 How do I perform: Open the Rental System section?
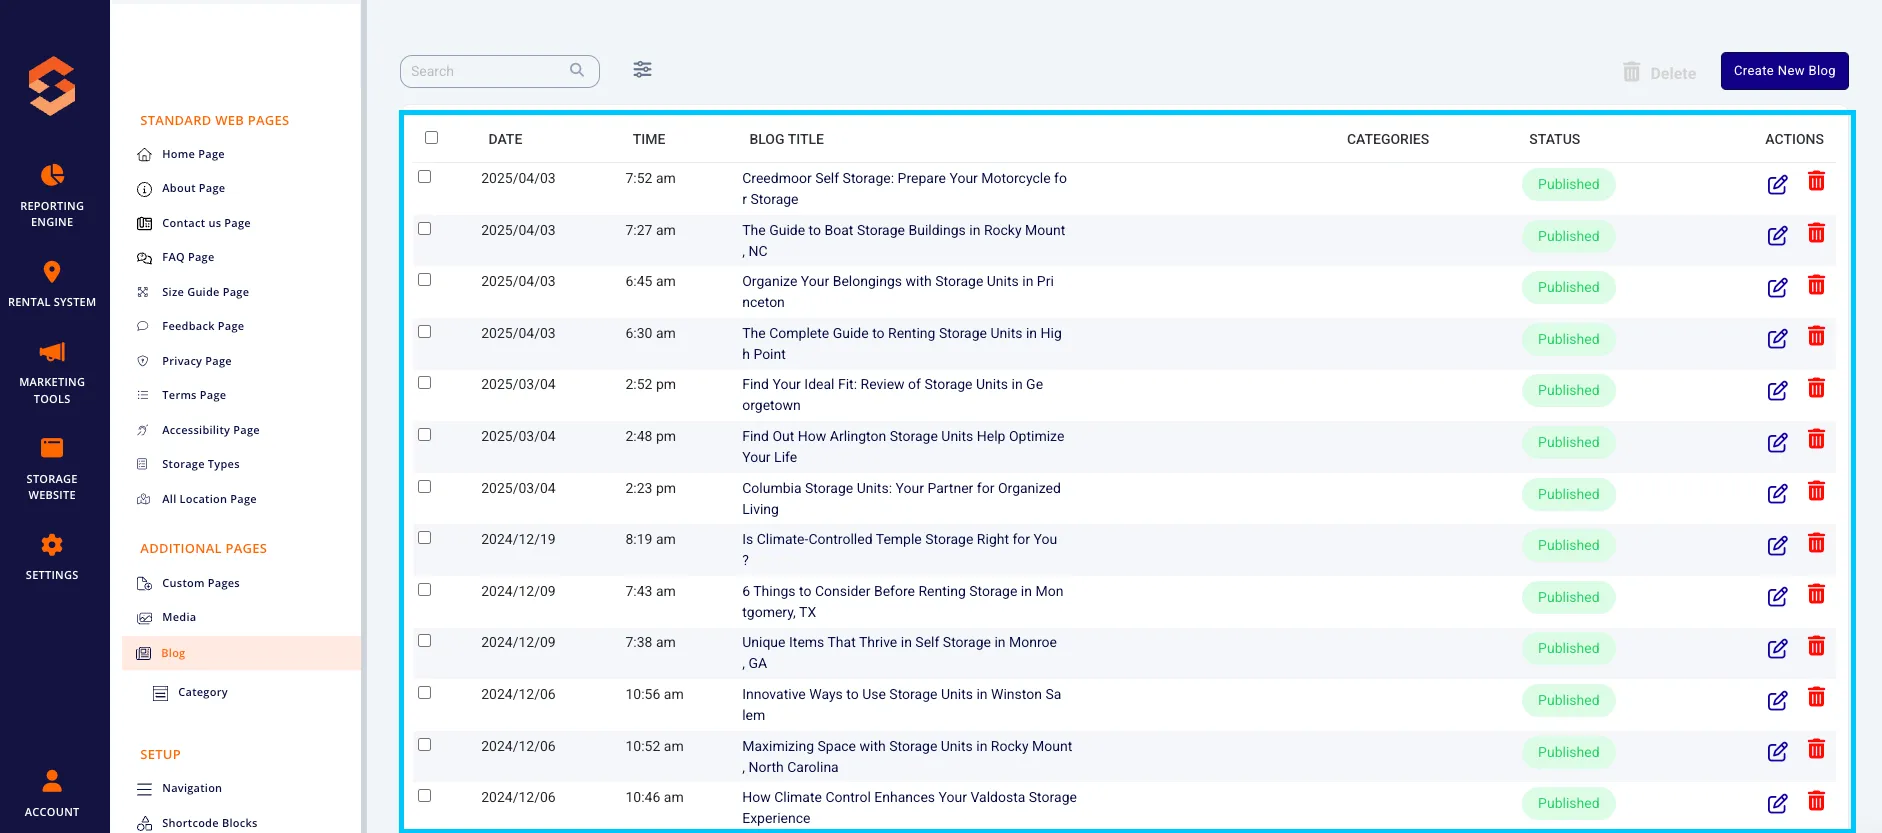coord(52,284)
